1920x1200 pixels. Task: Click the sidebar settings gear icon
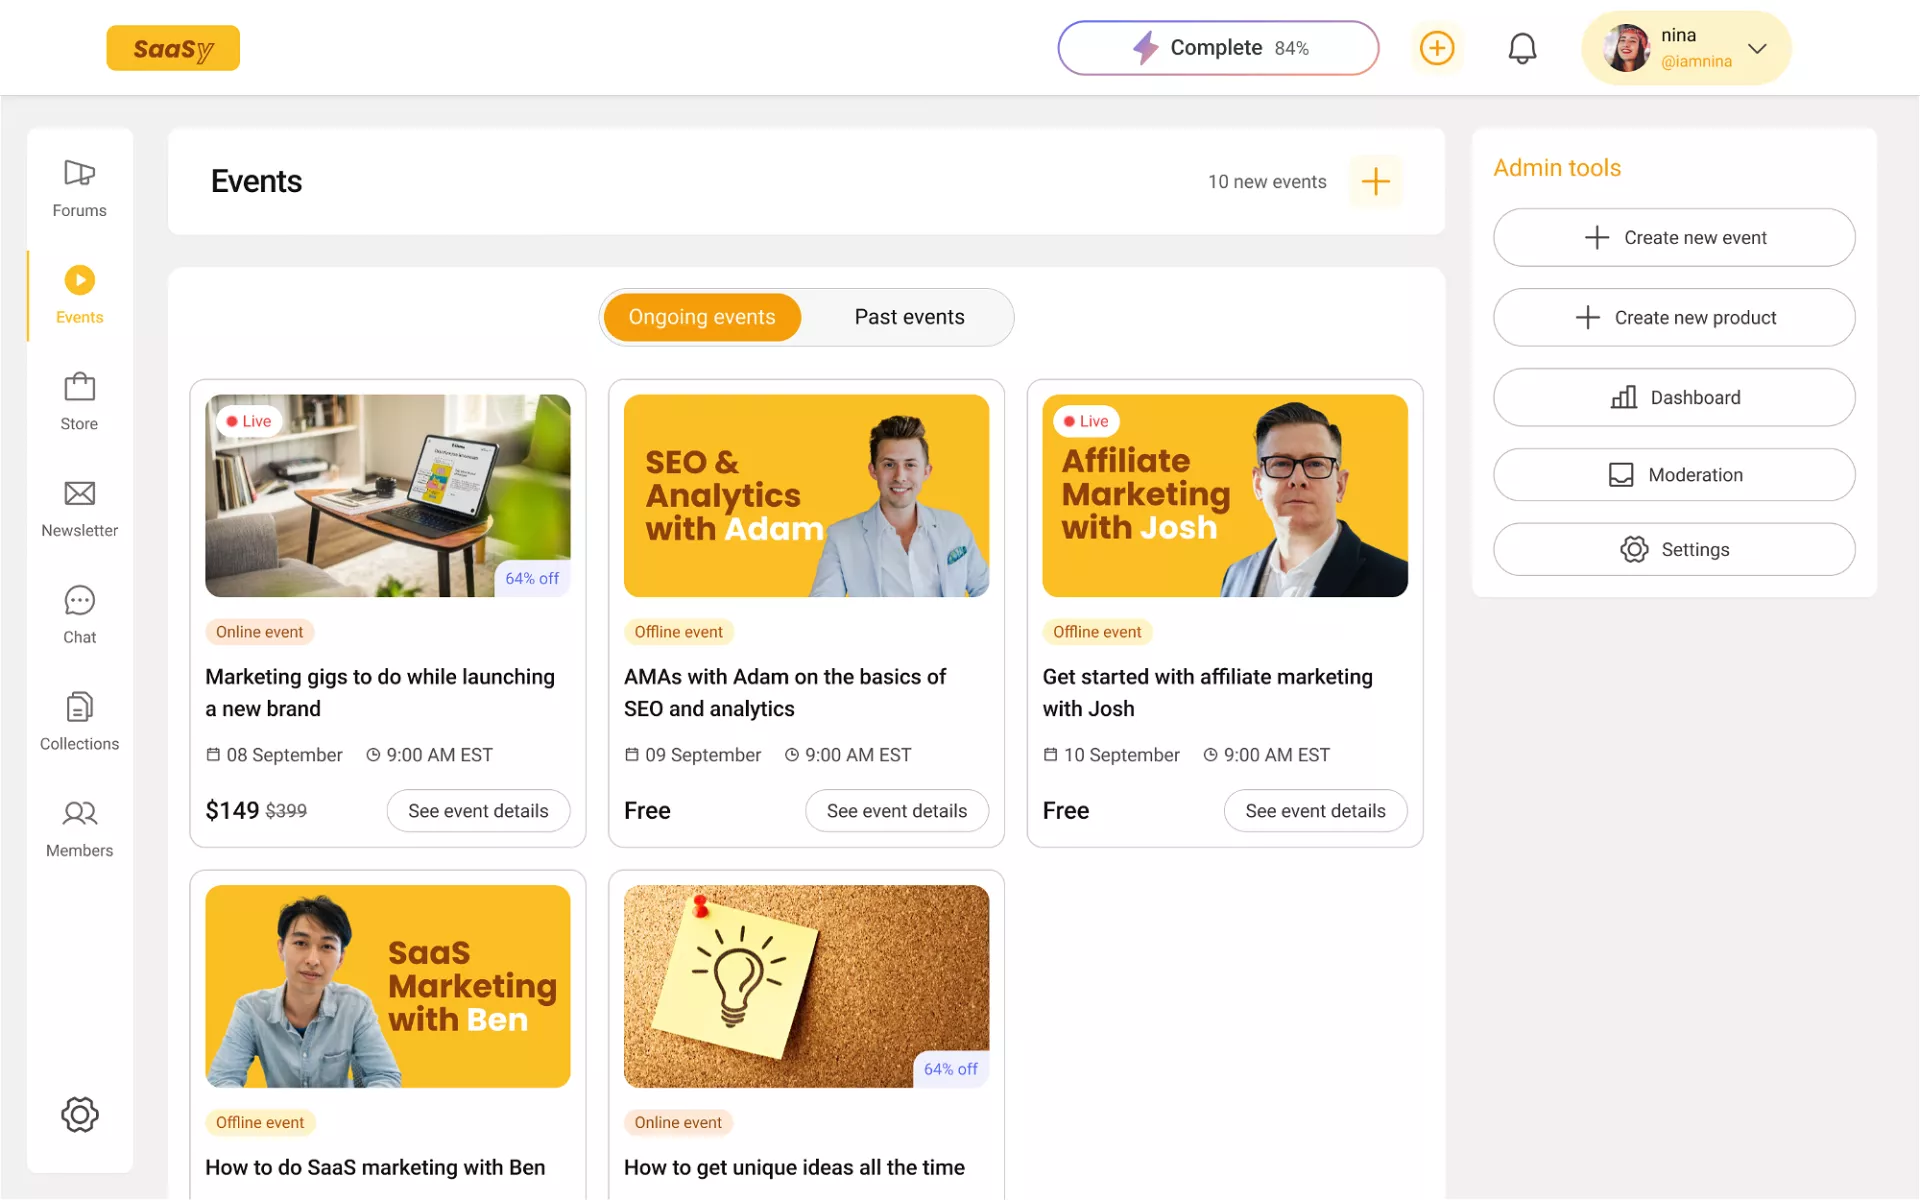point(79,1114)
